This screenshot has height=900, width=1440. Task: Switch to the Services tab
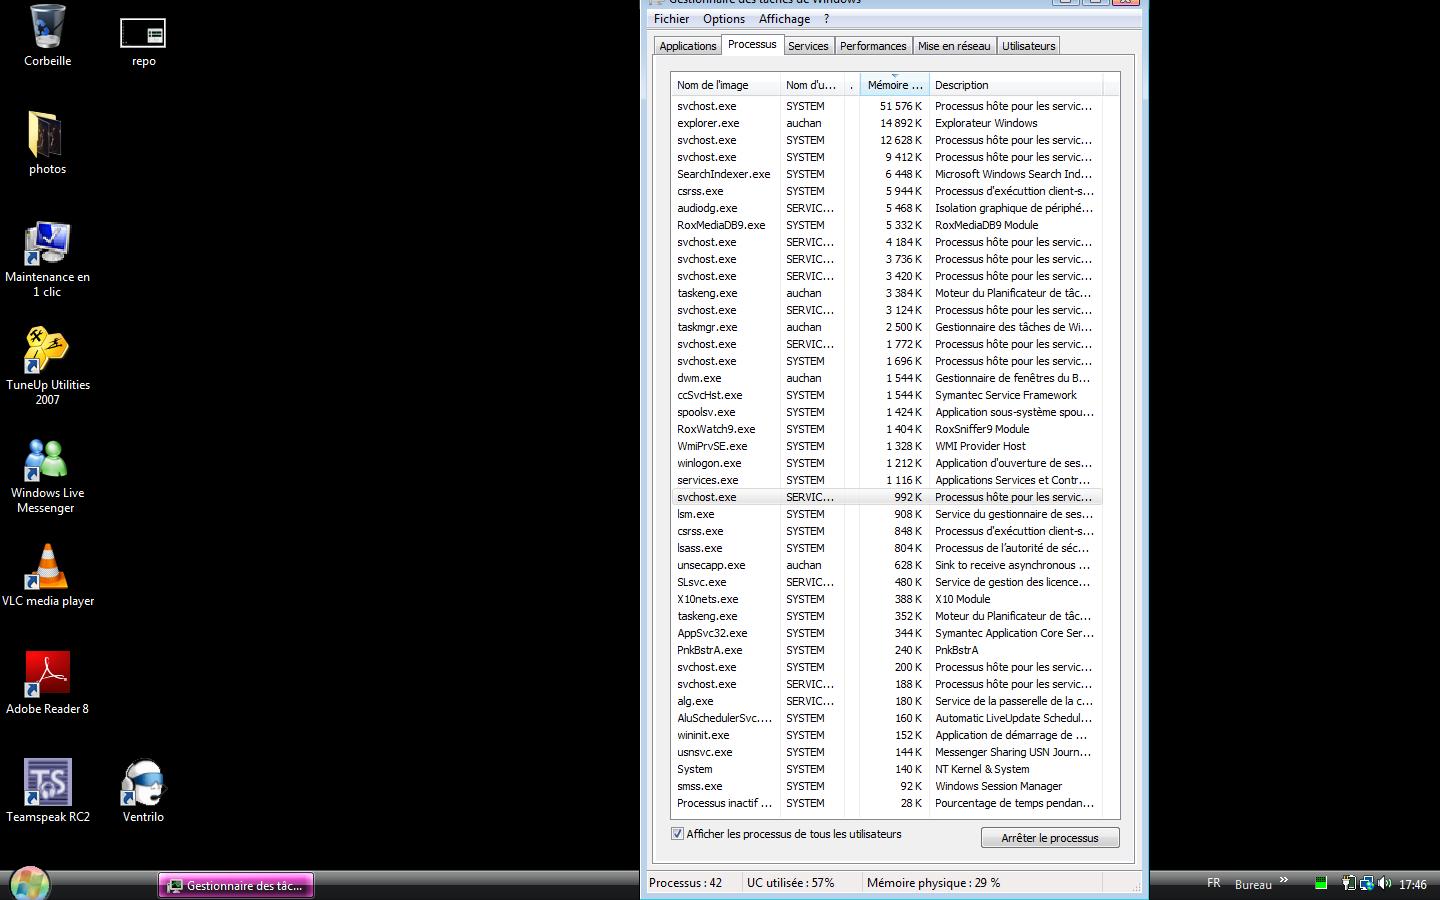[x=808, y=46]
